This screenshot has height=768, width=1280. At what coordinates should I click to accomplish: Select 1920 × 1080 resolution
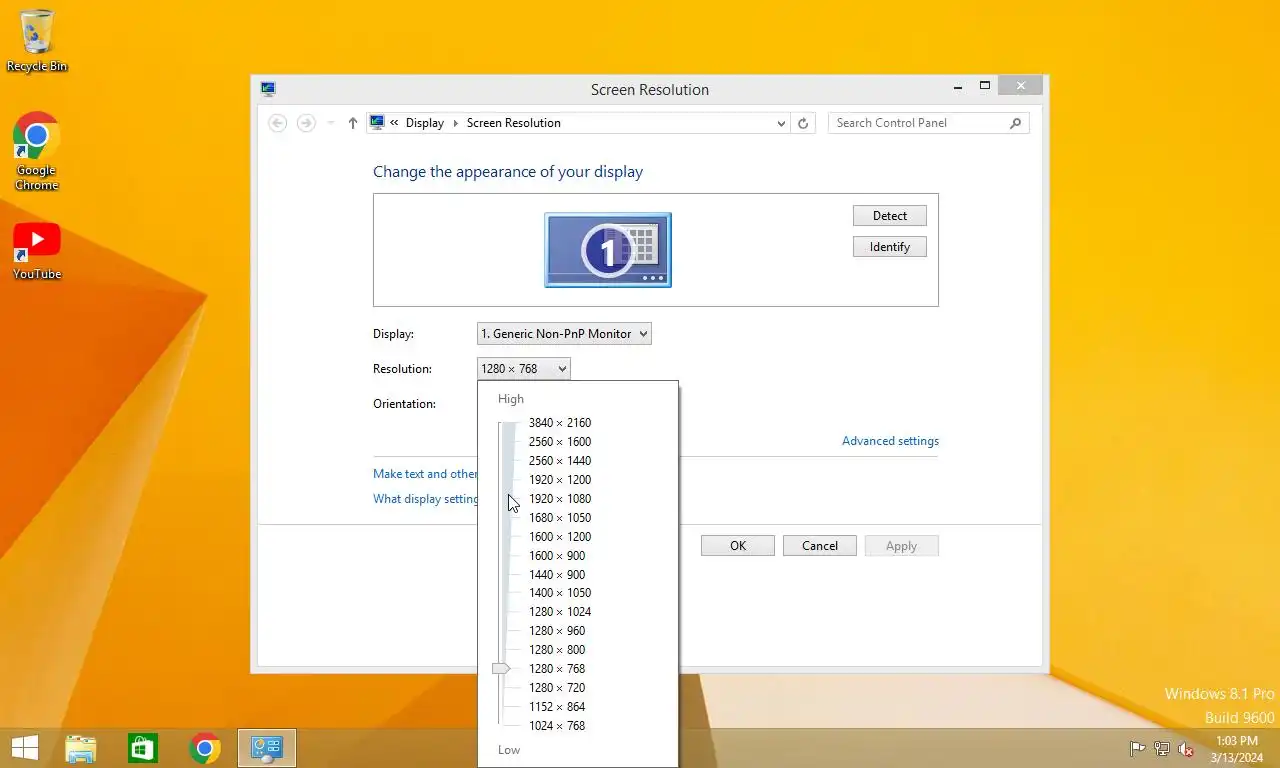tap(560, 499)
